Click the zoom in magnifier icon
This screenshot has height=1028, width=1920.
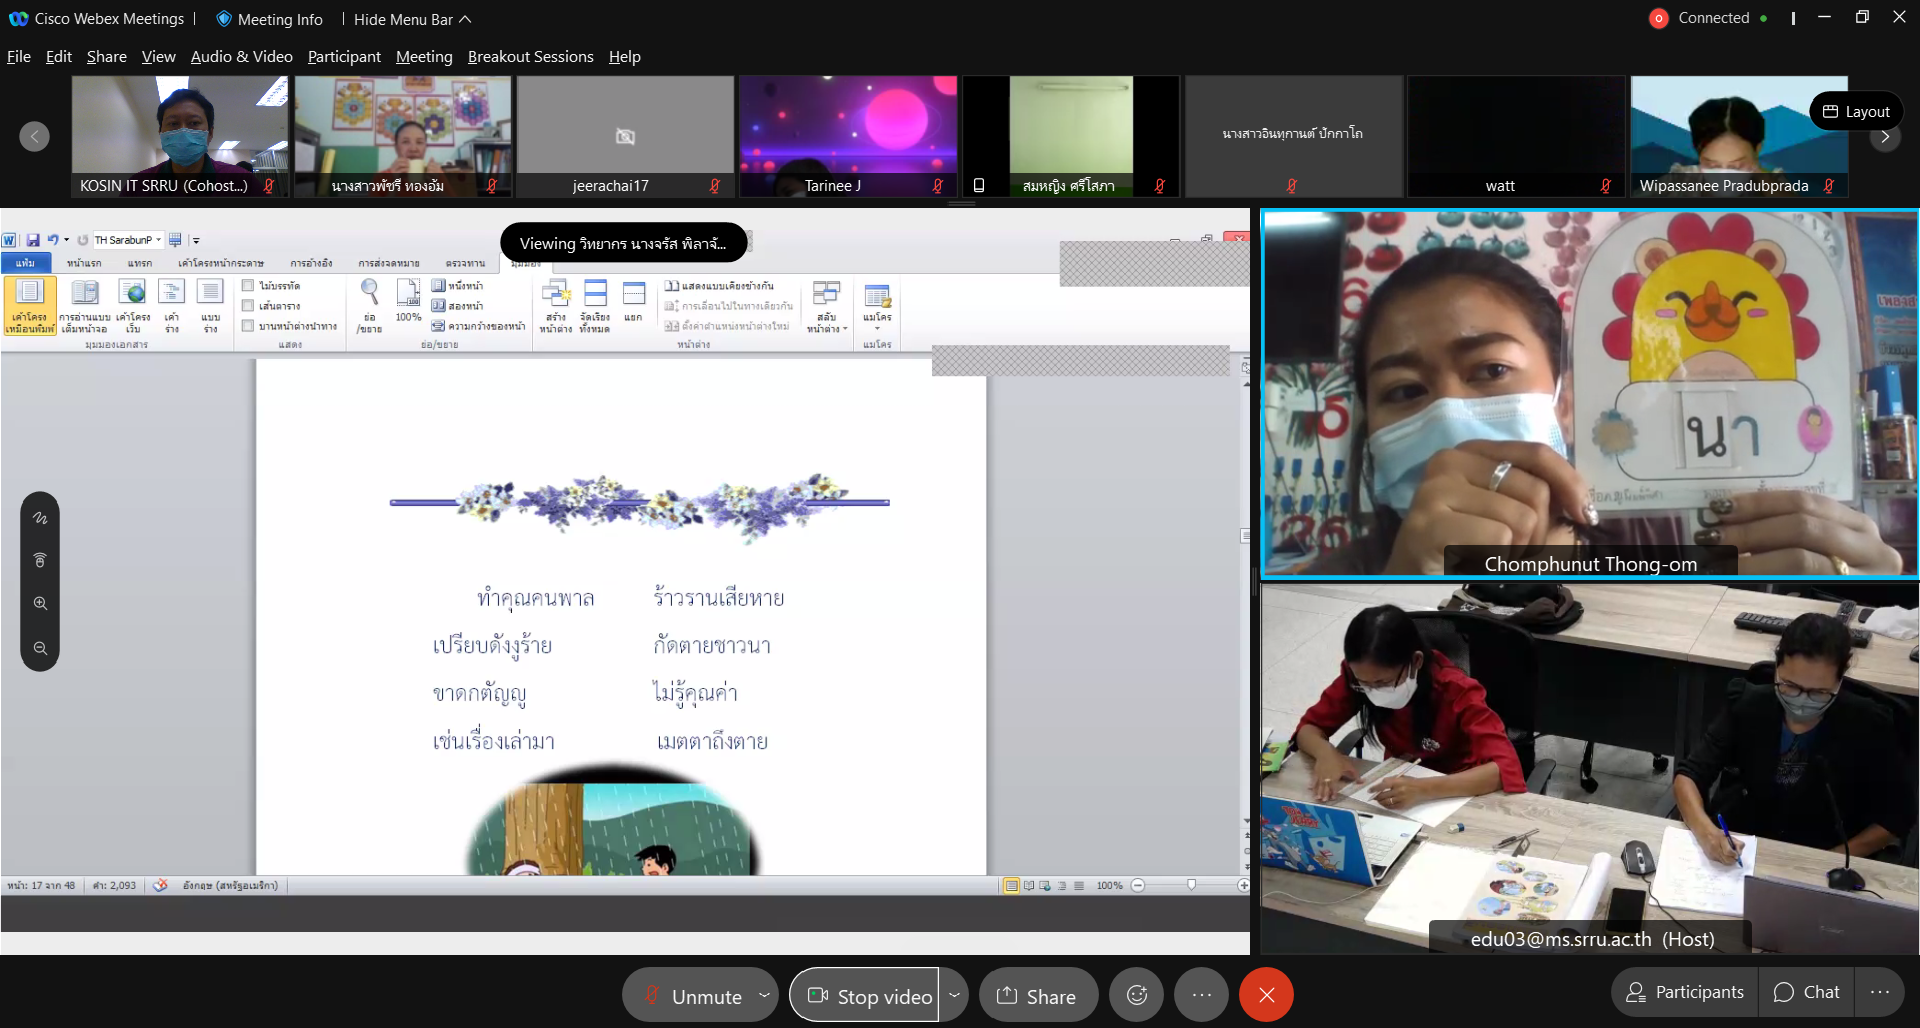40,603
